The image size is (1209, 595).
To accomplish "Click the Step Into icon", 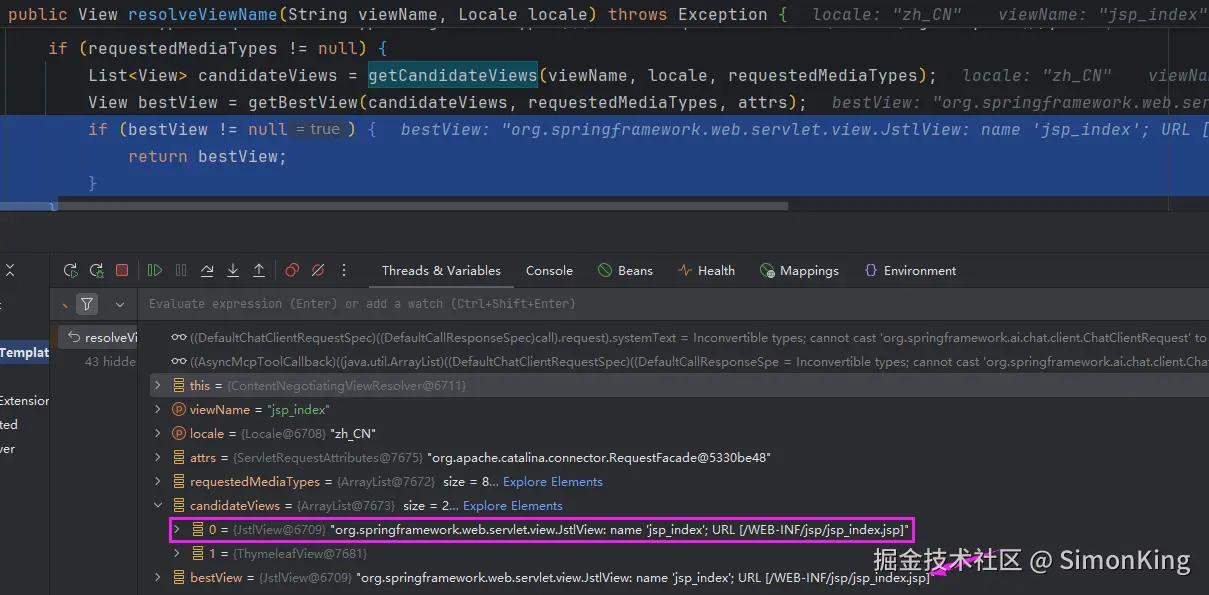I will (x=233, y=270).
